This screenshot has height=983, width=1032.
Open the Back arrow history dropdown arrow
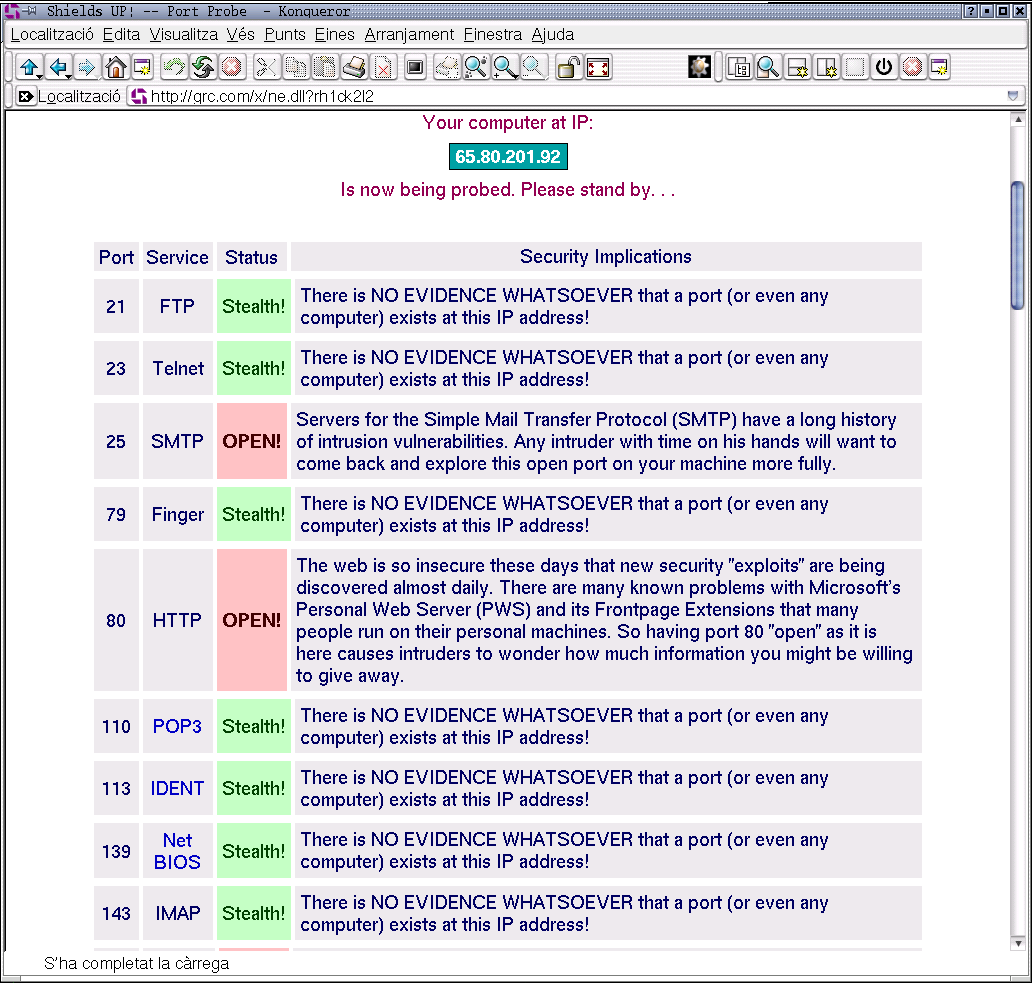[x=69, y=76]
